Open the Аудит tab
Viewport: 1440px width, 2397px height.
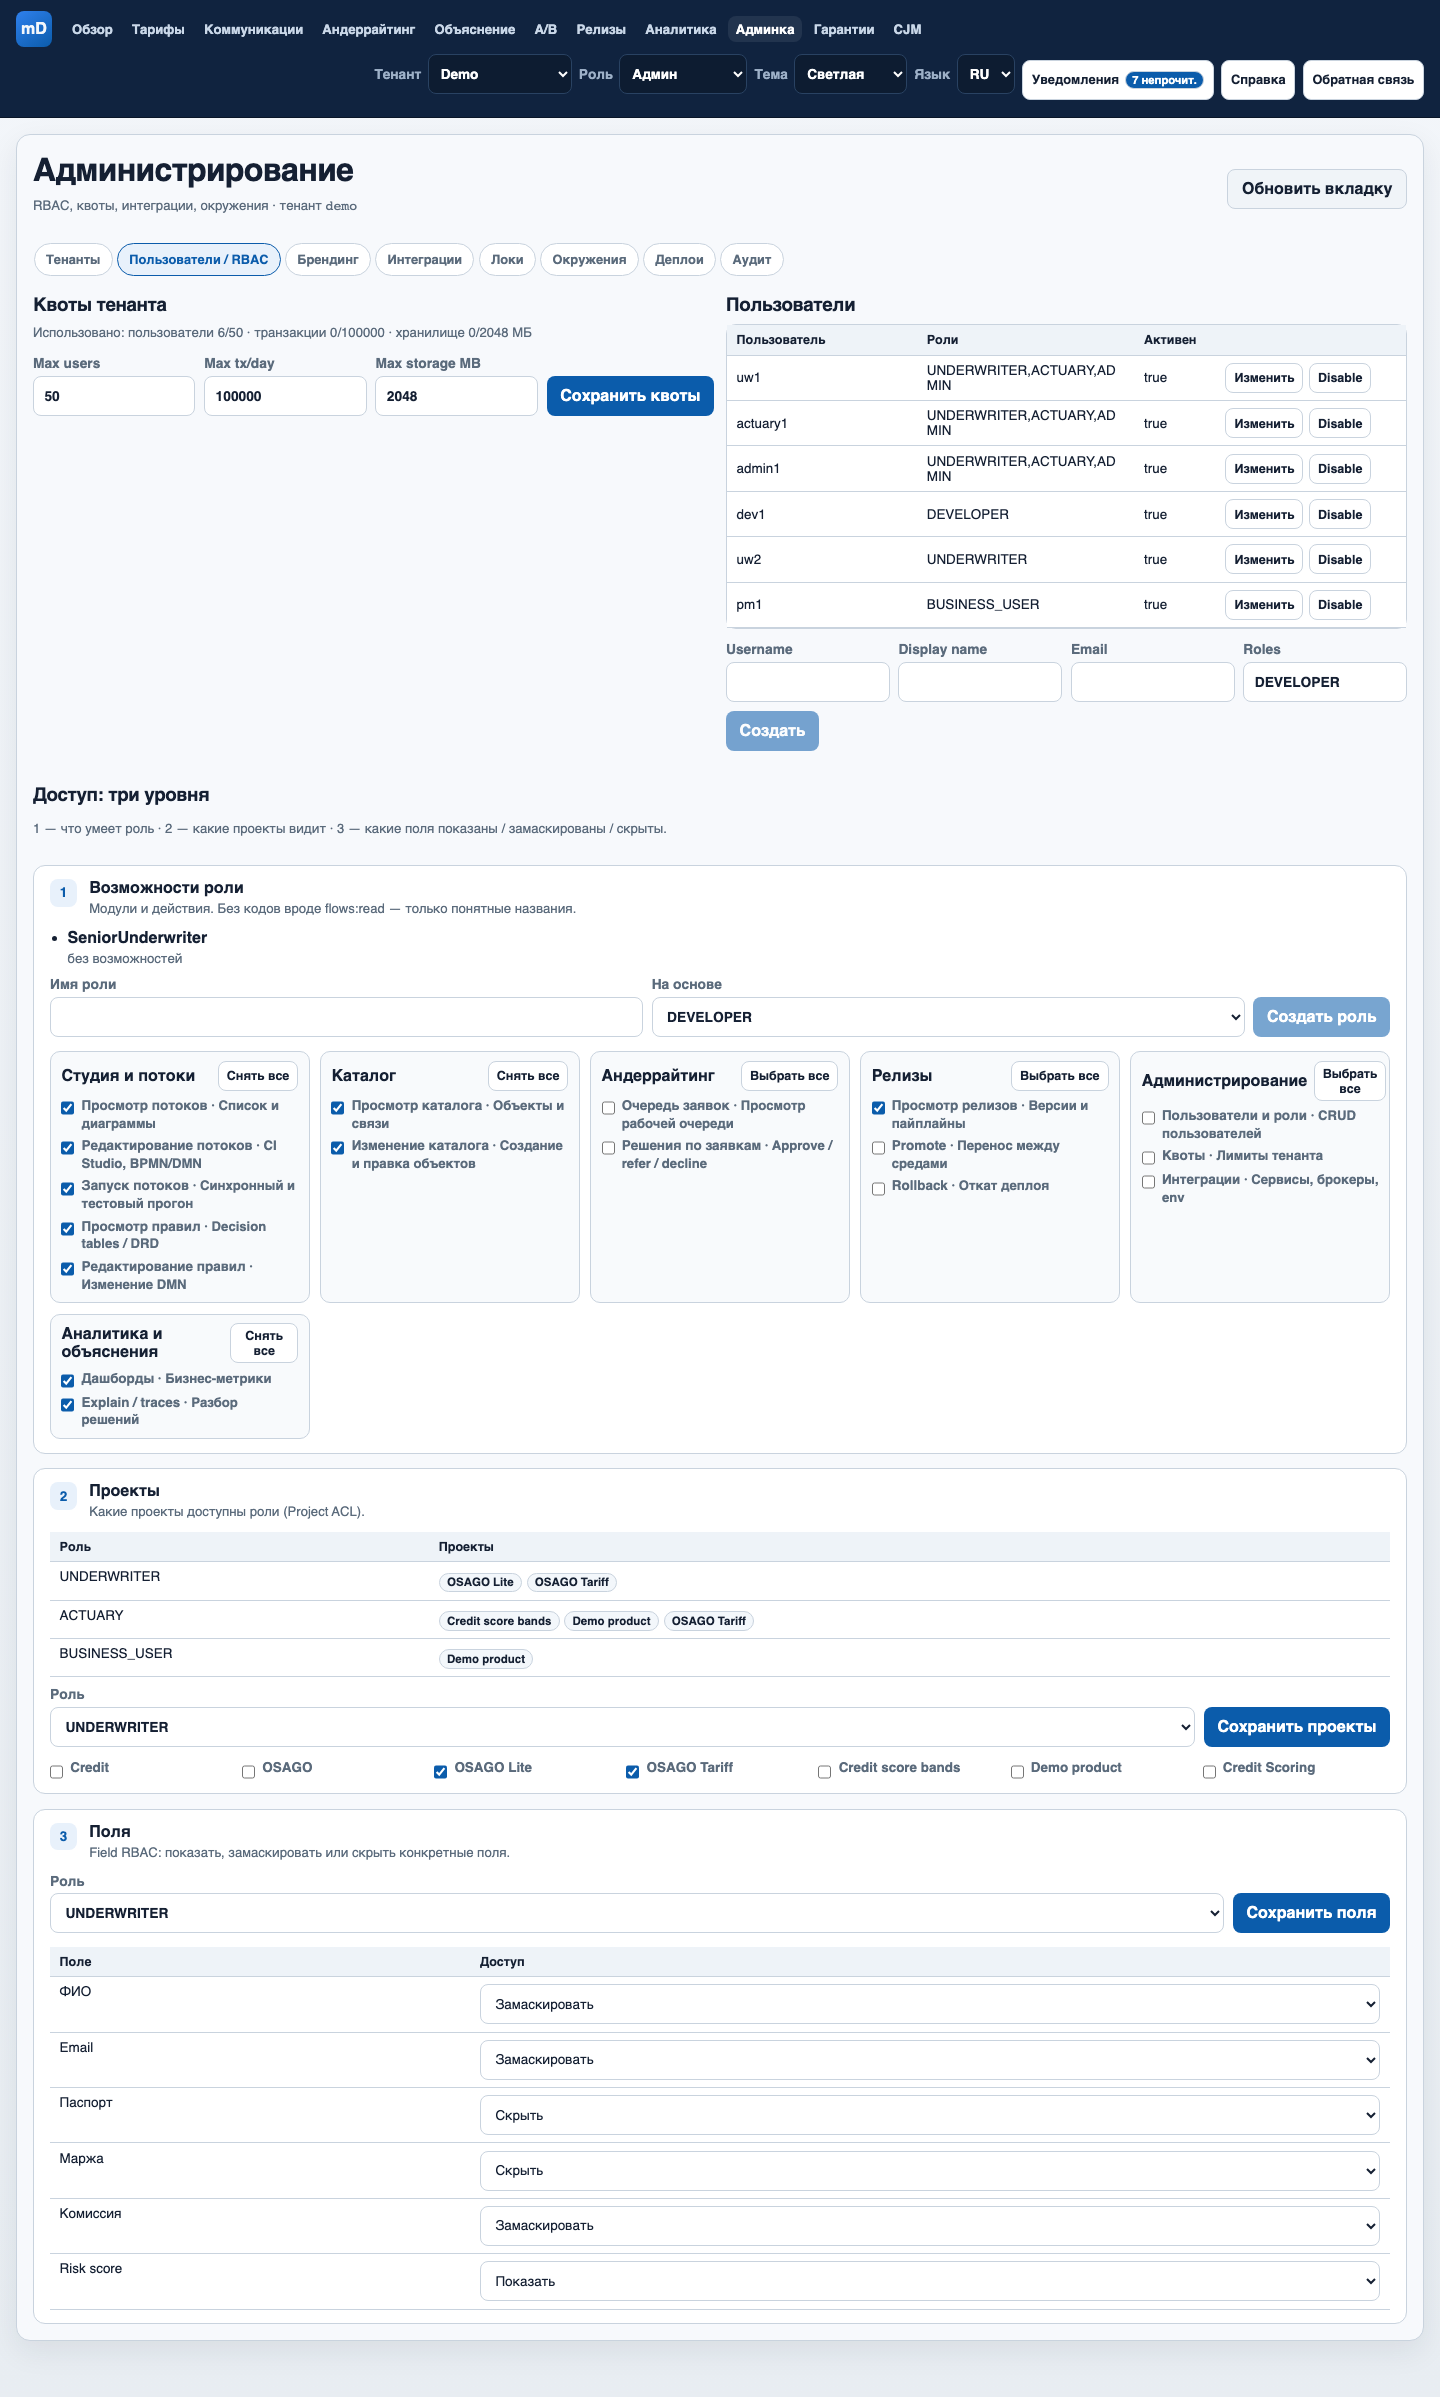point(752,259)
